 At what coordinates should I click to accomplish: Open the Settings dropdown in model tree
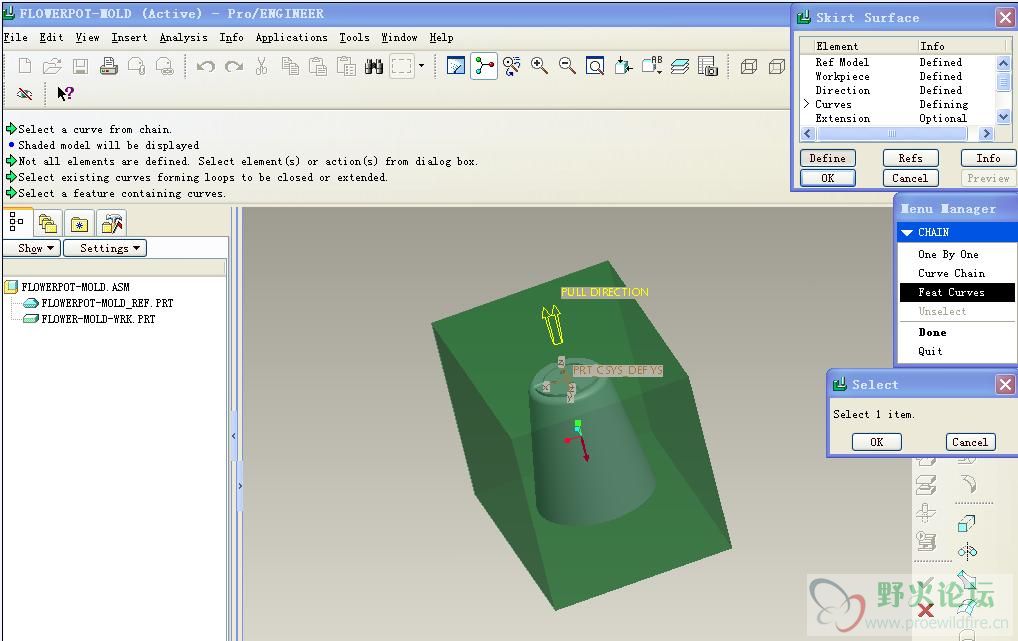105,248
